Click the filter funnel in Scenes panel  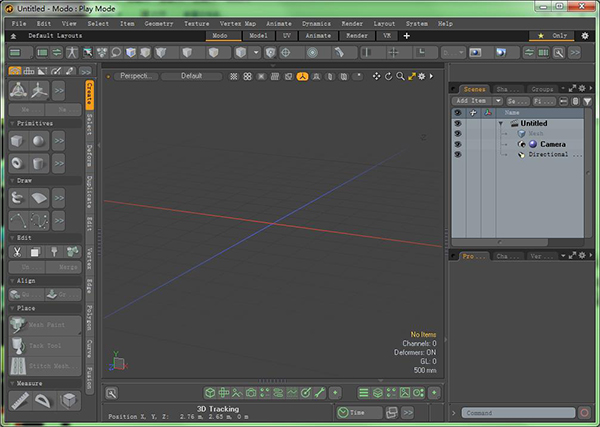pyautogui.click(x=587, y=101)
